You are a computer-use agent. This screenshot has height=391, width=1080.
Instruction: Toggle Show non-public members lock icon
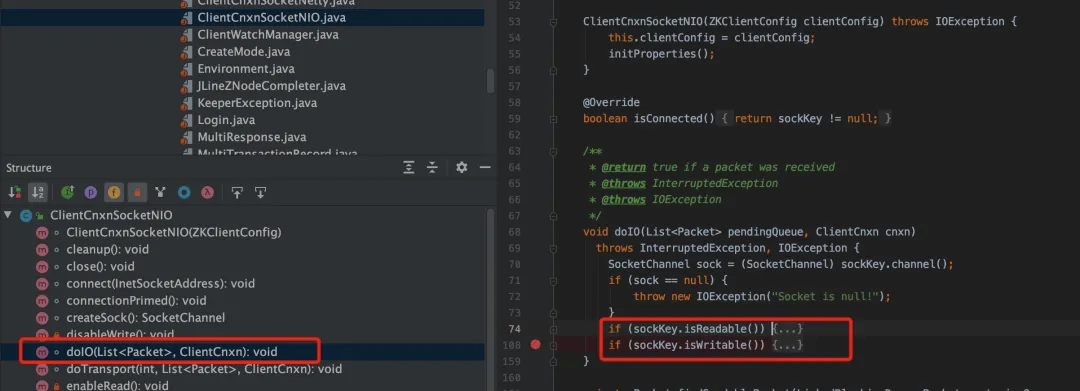click(x=136, y=192)
